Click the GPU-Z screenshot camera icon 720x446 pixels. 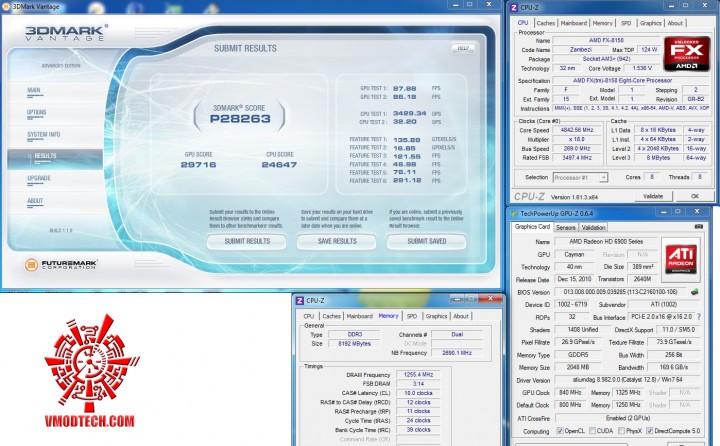(698, 226)
